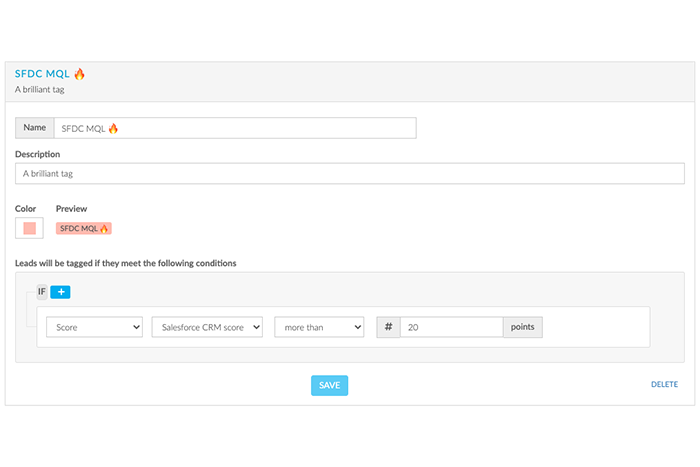Open the "more than" comparison dropdown
This screenshot has height=467, width=700.
319,327
